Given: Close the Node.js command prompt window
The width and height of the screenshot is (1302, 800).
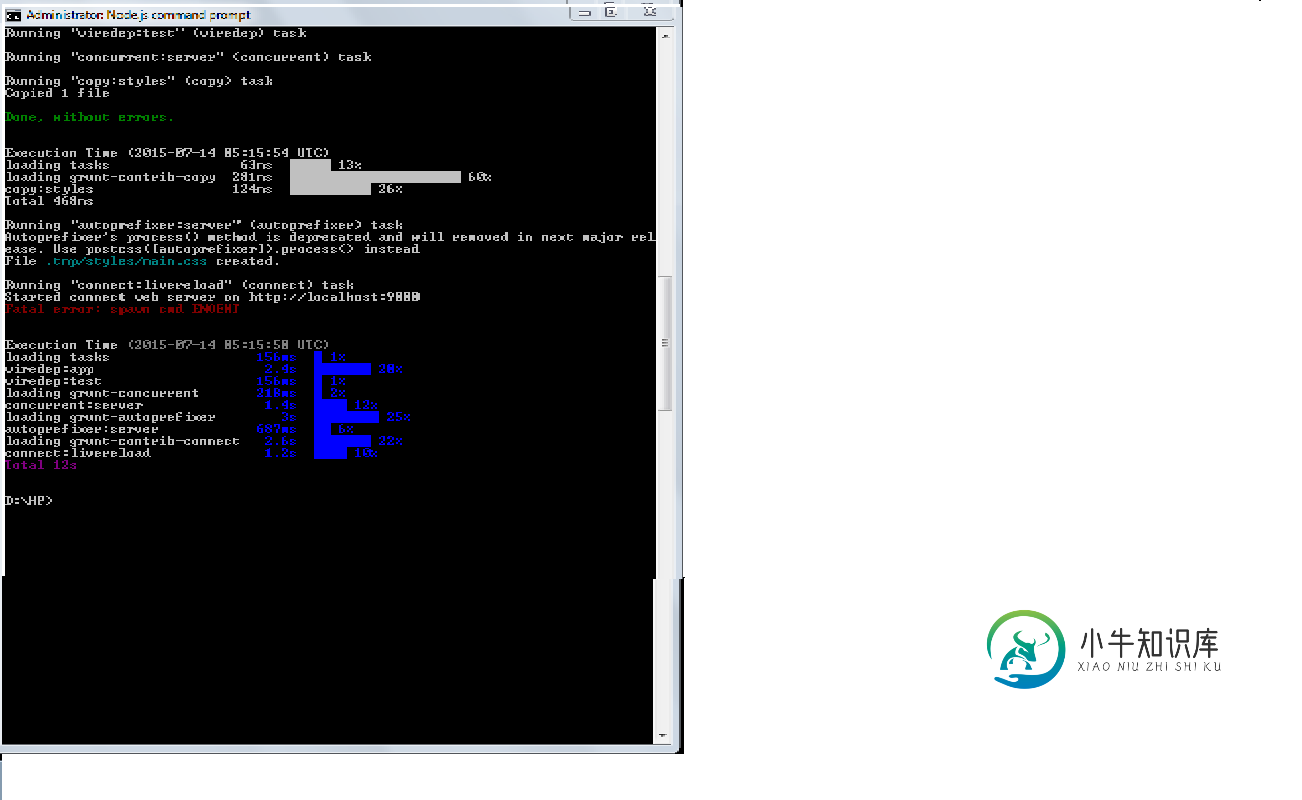Looking at the screenshot, I should (650, 12).
